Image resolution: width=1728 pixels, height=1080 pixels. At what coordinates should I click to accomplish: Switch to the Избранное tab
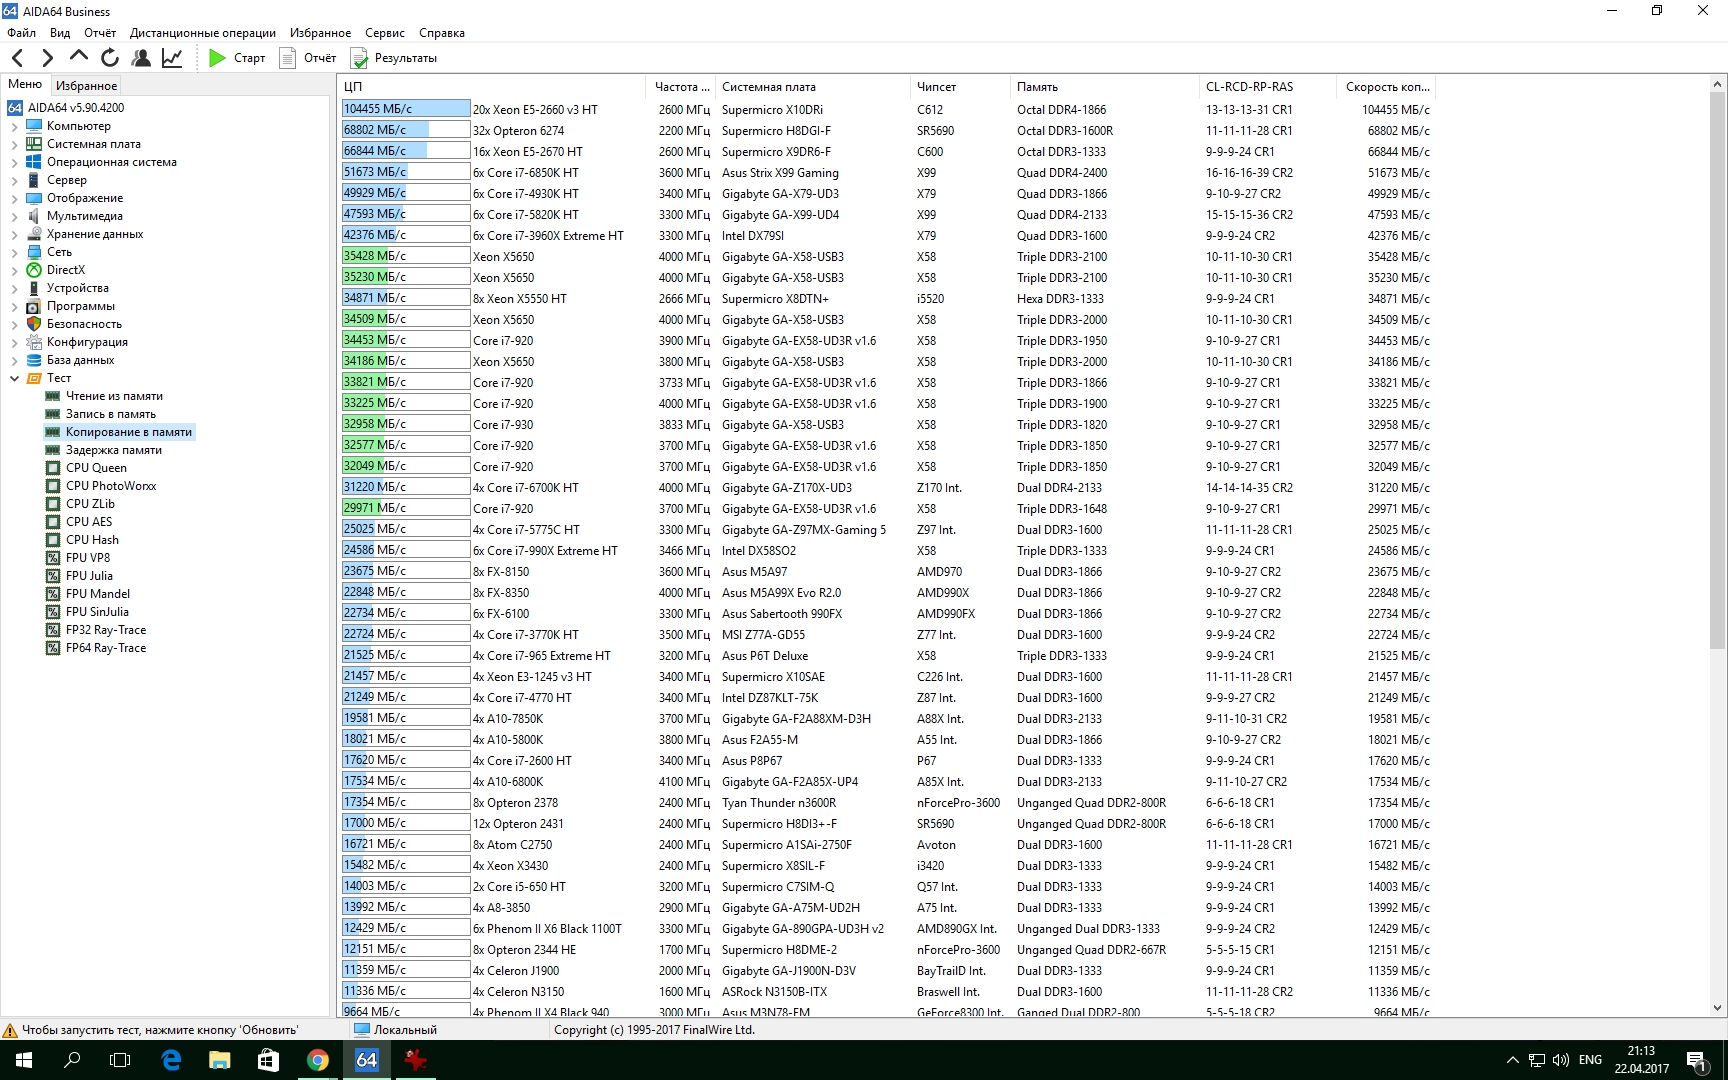click(x=86, y=86)
